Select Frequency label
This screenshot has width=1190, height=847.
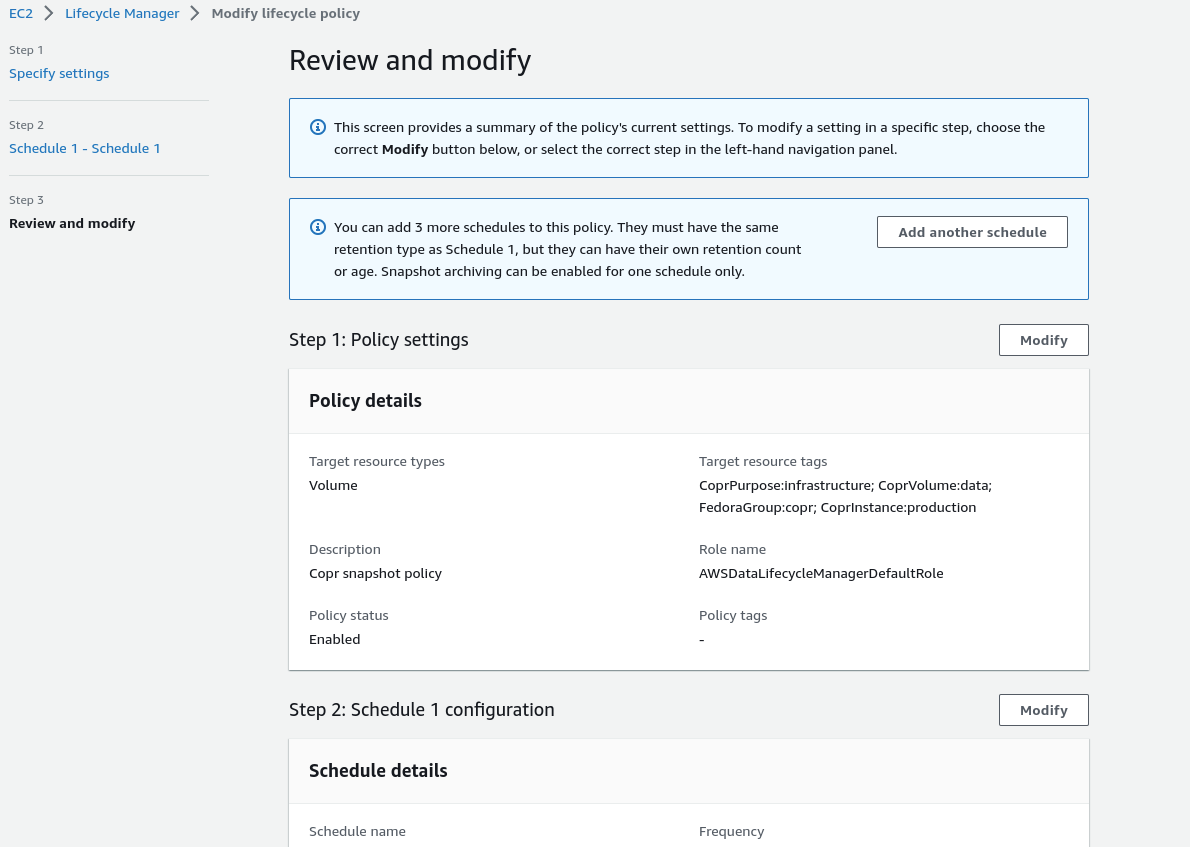pos(732,831)
